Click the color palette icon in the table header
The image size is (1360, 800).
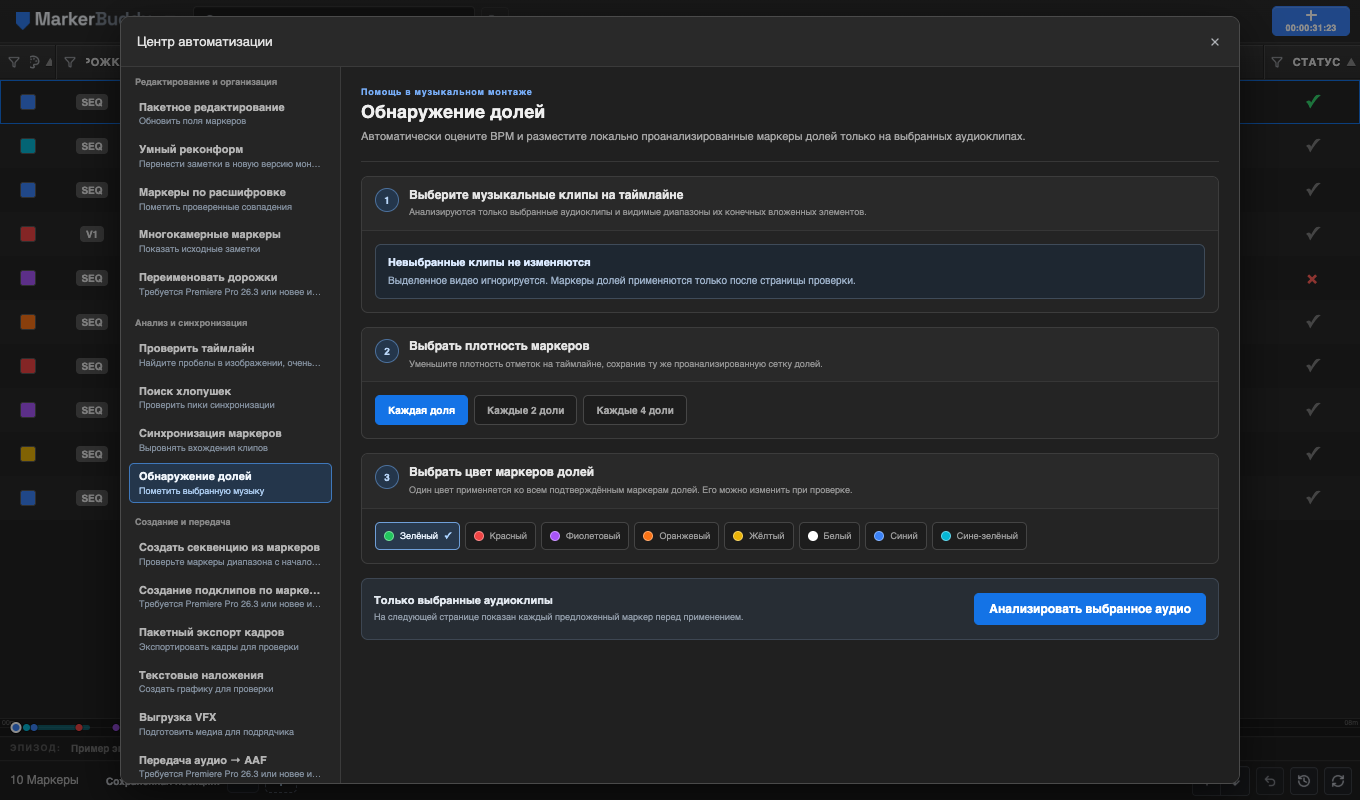coord(34,62)
